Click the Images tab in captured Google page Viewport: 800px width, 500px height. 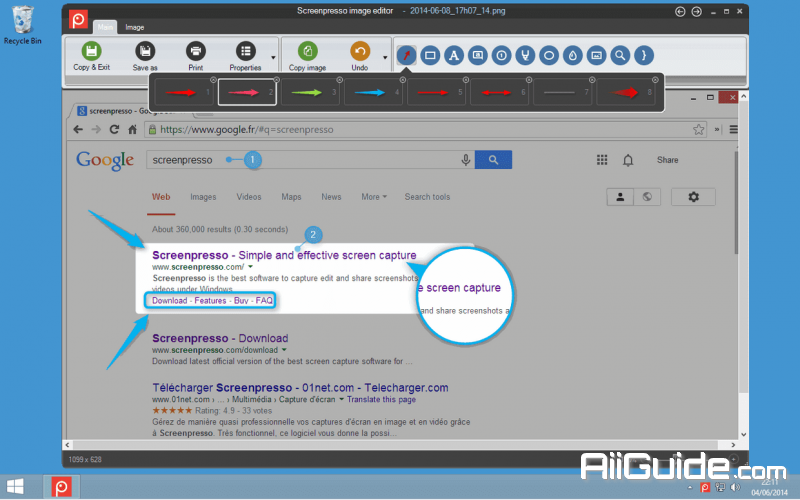pyautogui.click(x=203, y=197)
